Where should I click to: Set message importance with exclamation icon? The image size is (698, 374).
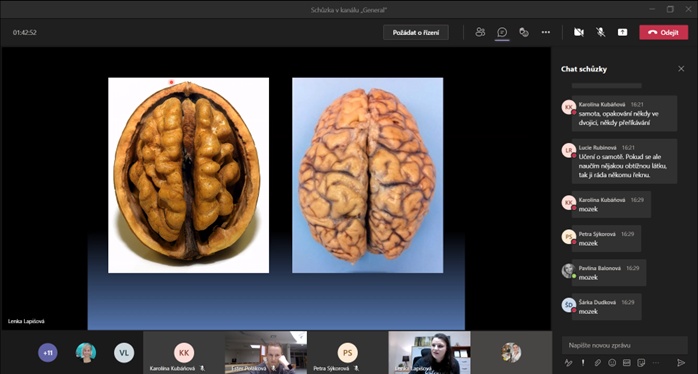[583, 362]
